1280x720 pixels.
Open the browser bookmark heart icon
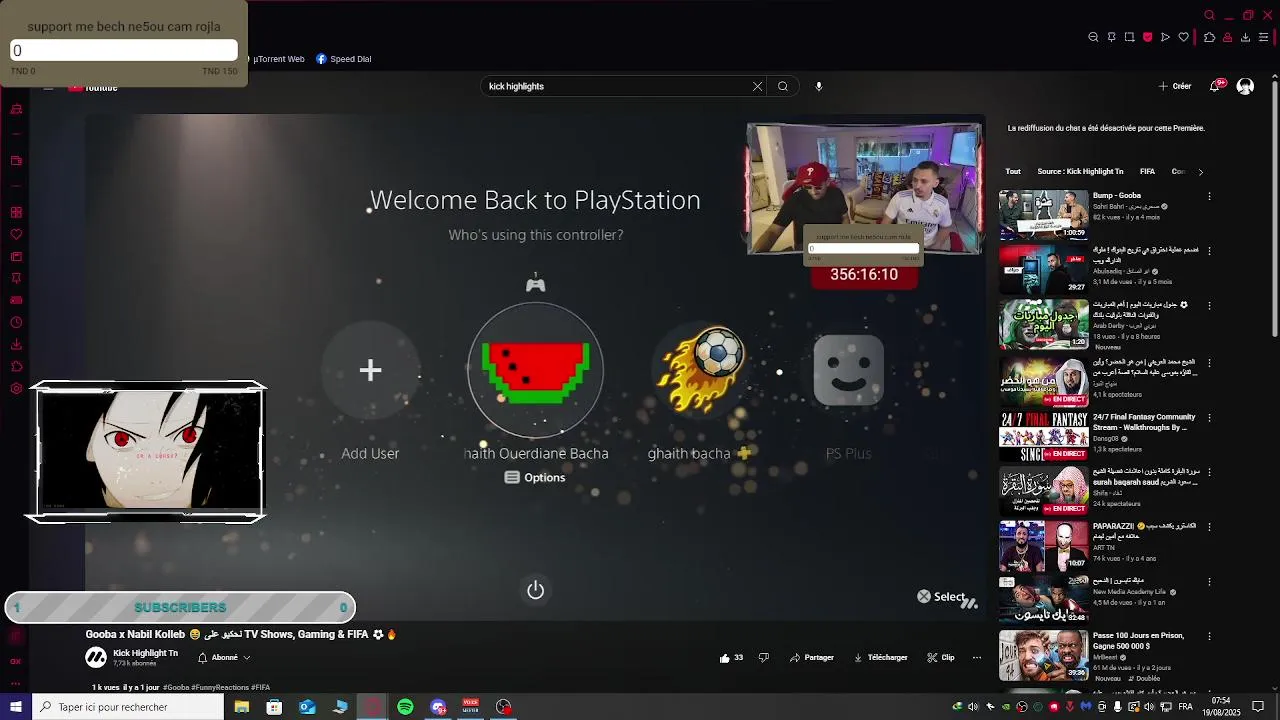pyautogui.click(x=1183, y=37)
